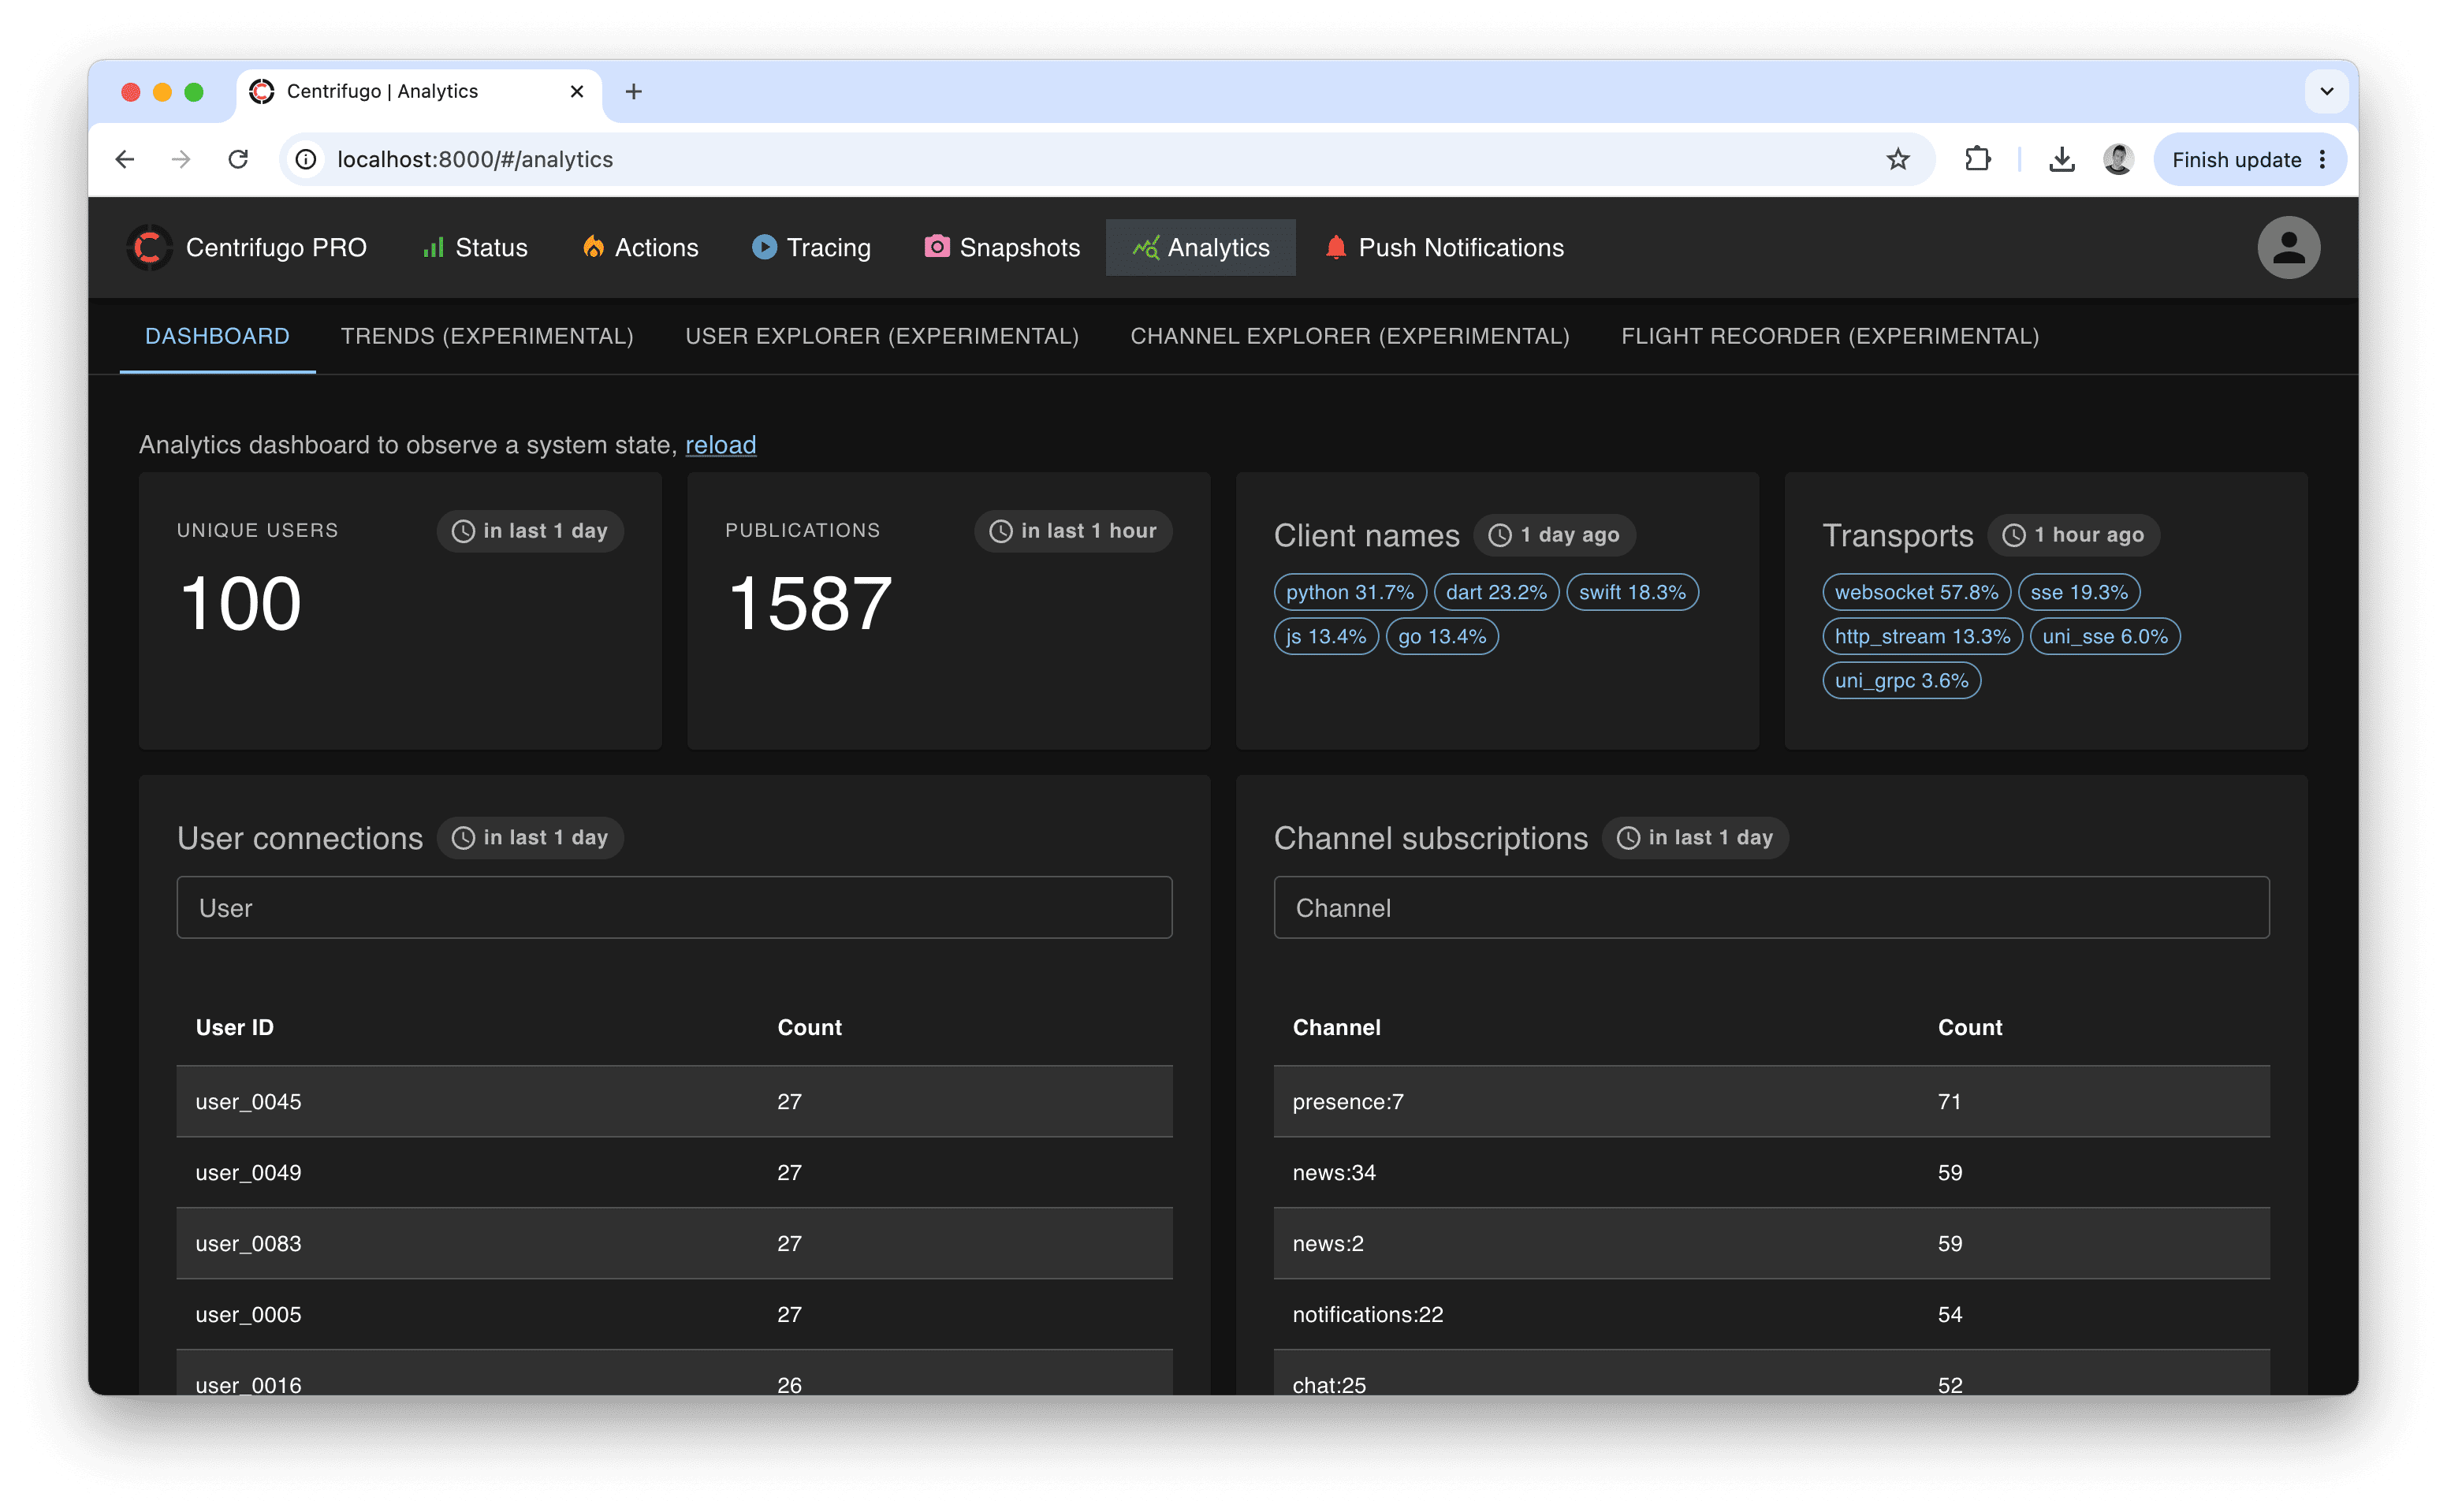Click the User connections 'in last 1 day' chip

pos(530,838)
